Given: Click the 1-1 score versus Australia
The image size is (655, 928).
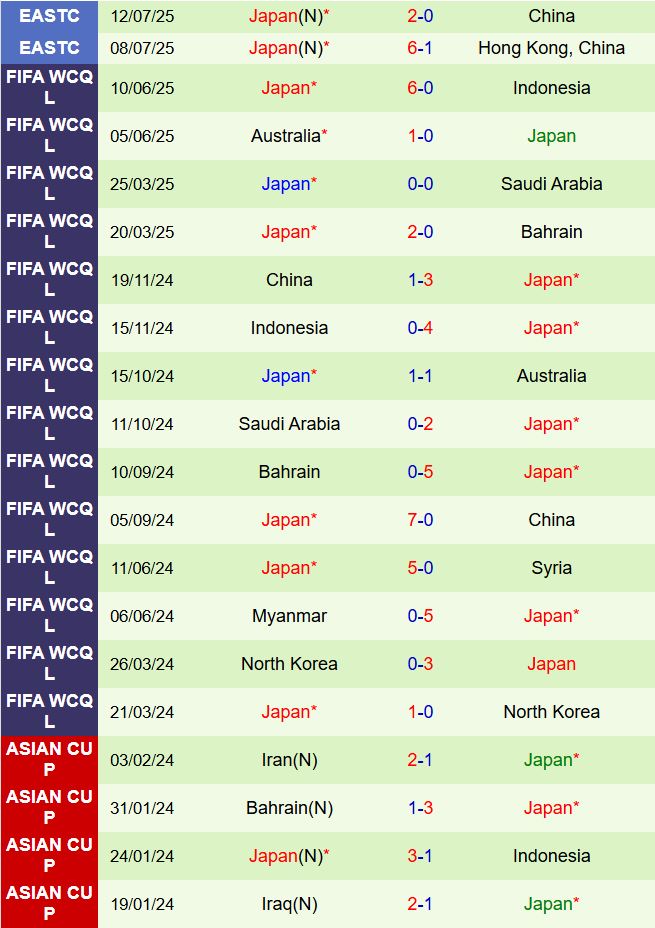Looking at the screenshot, I should [420, 376].
